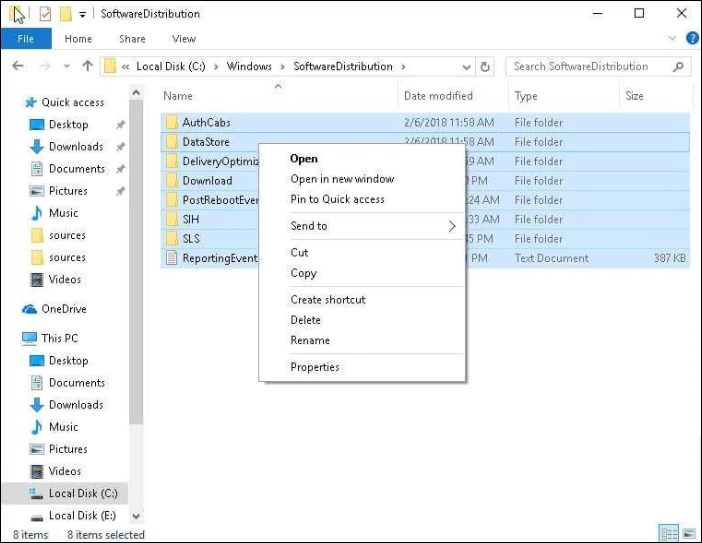Image resolution: width=702 pixels, height=543 pixels.
Task: Open the OneDrive item in navigation pane
Action: (63, 309)
